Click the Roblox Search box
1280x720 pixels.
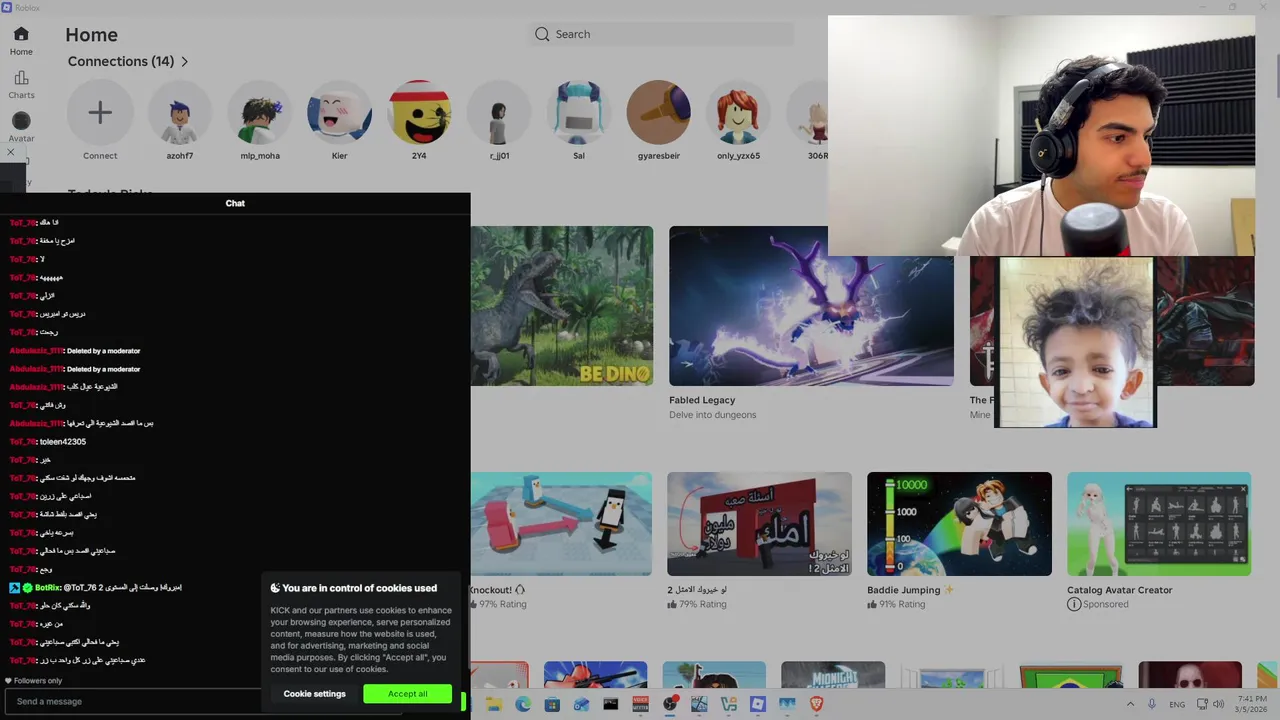[662, 34]
